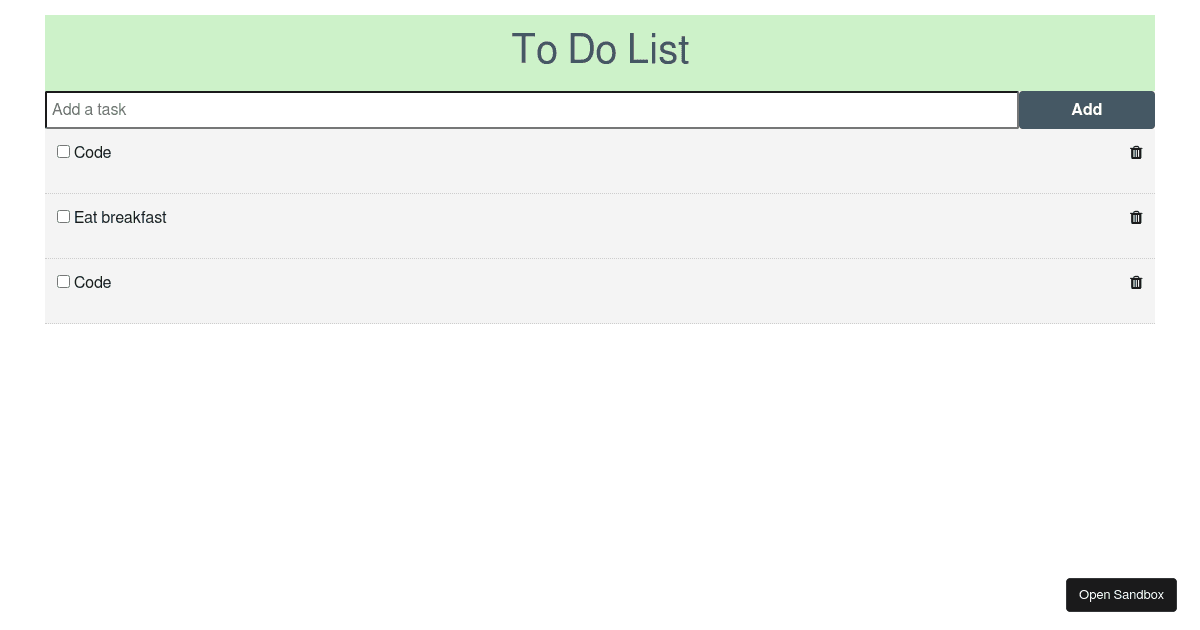This screenshot has height=630, width=1200.
Task: Select the "Eat breakfast" task text
Action: pos(120,217)
